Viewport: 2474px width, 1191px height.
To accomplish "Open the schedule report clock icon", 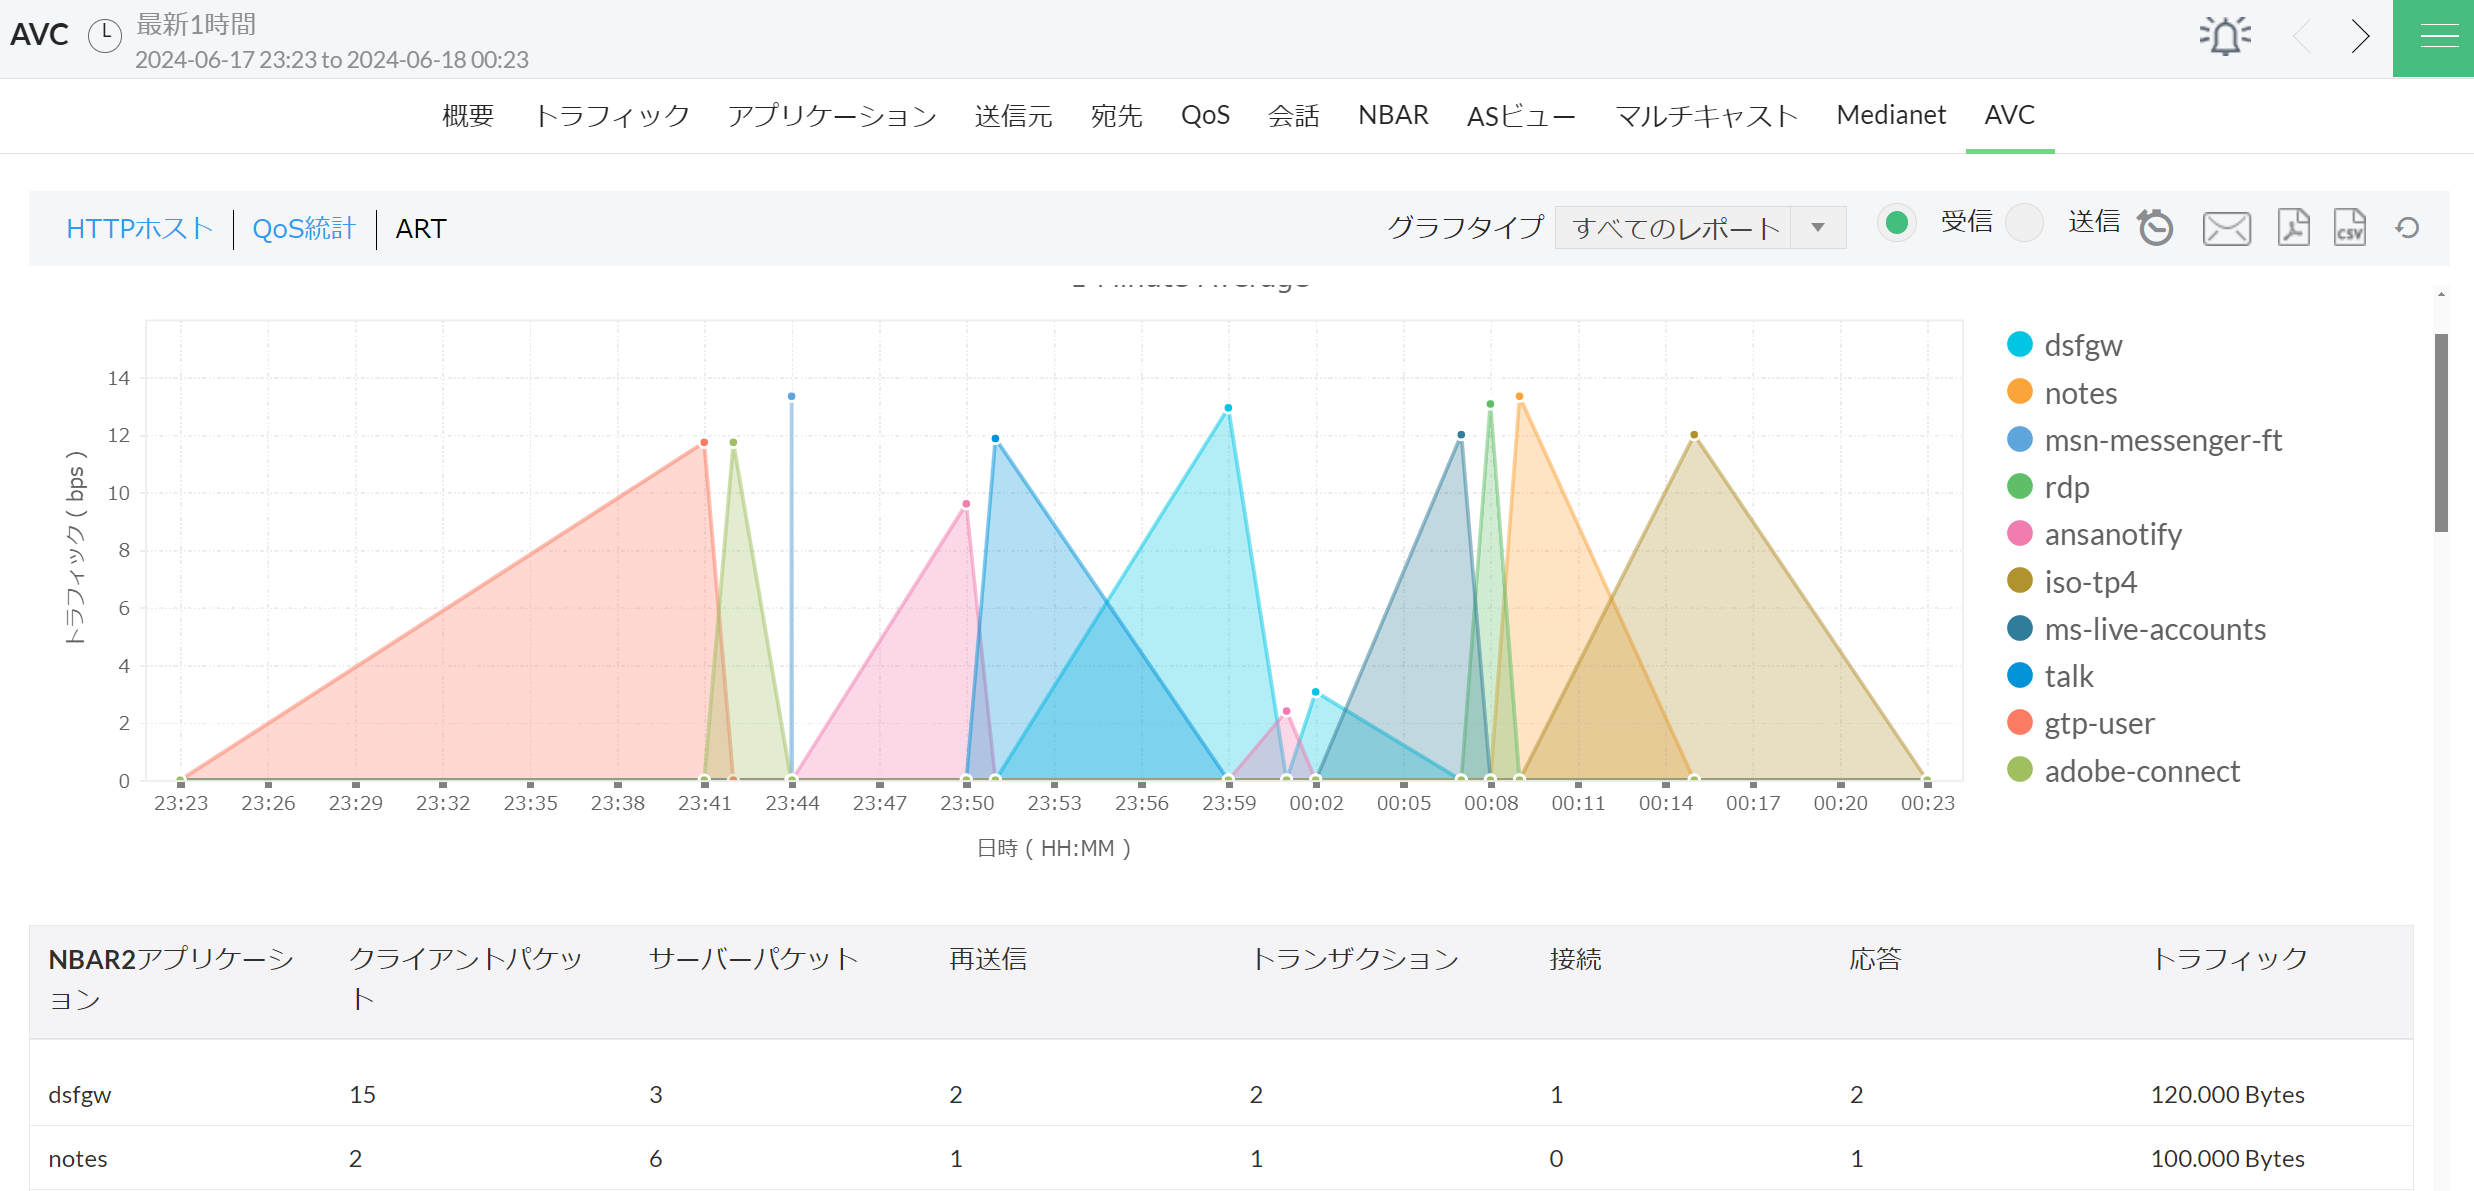I will [x=2155, y=228].
